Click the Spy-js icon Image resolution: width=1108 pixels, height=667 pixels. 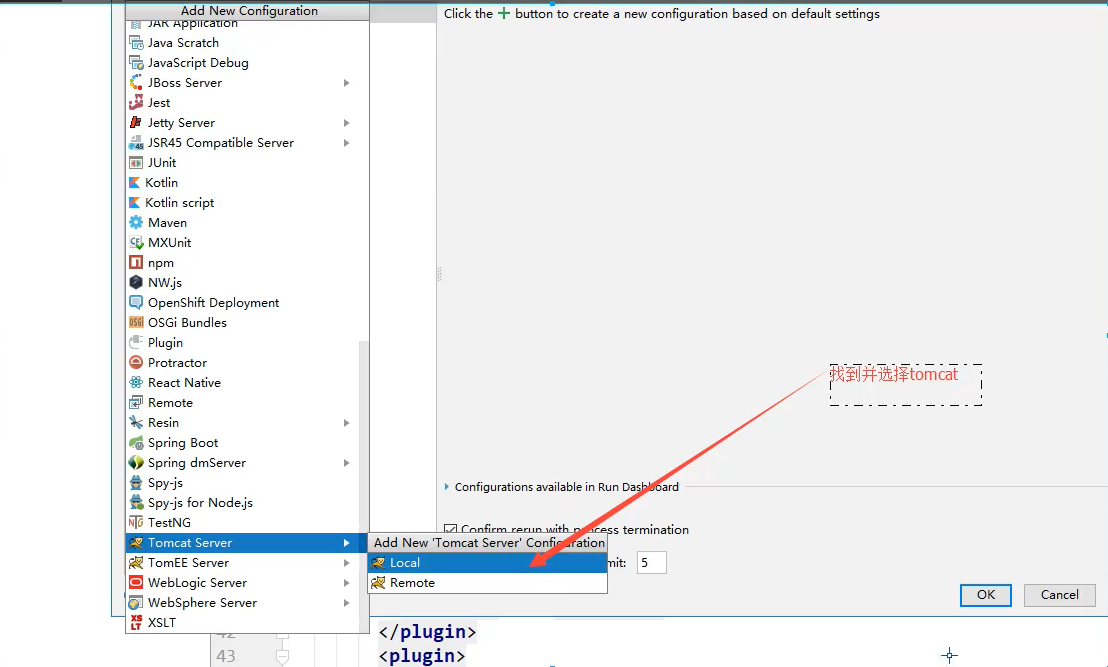tap(136, 483)
